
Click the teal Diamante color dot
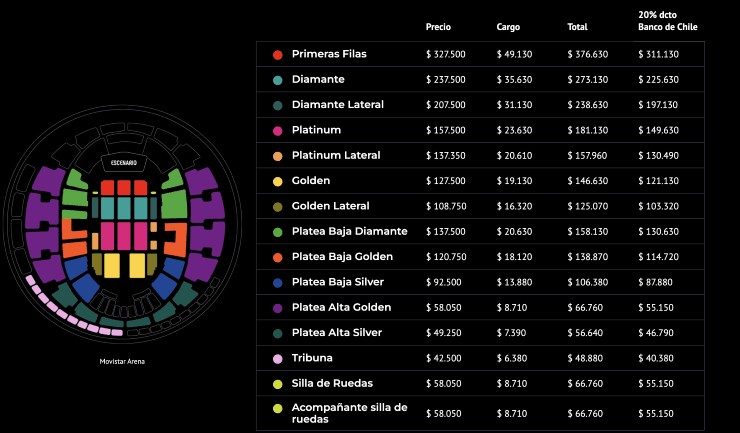point(277,79)
